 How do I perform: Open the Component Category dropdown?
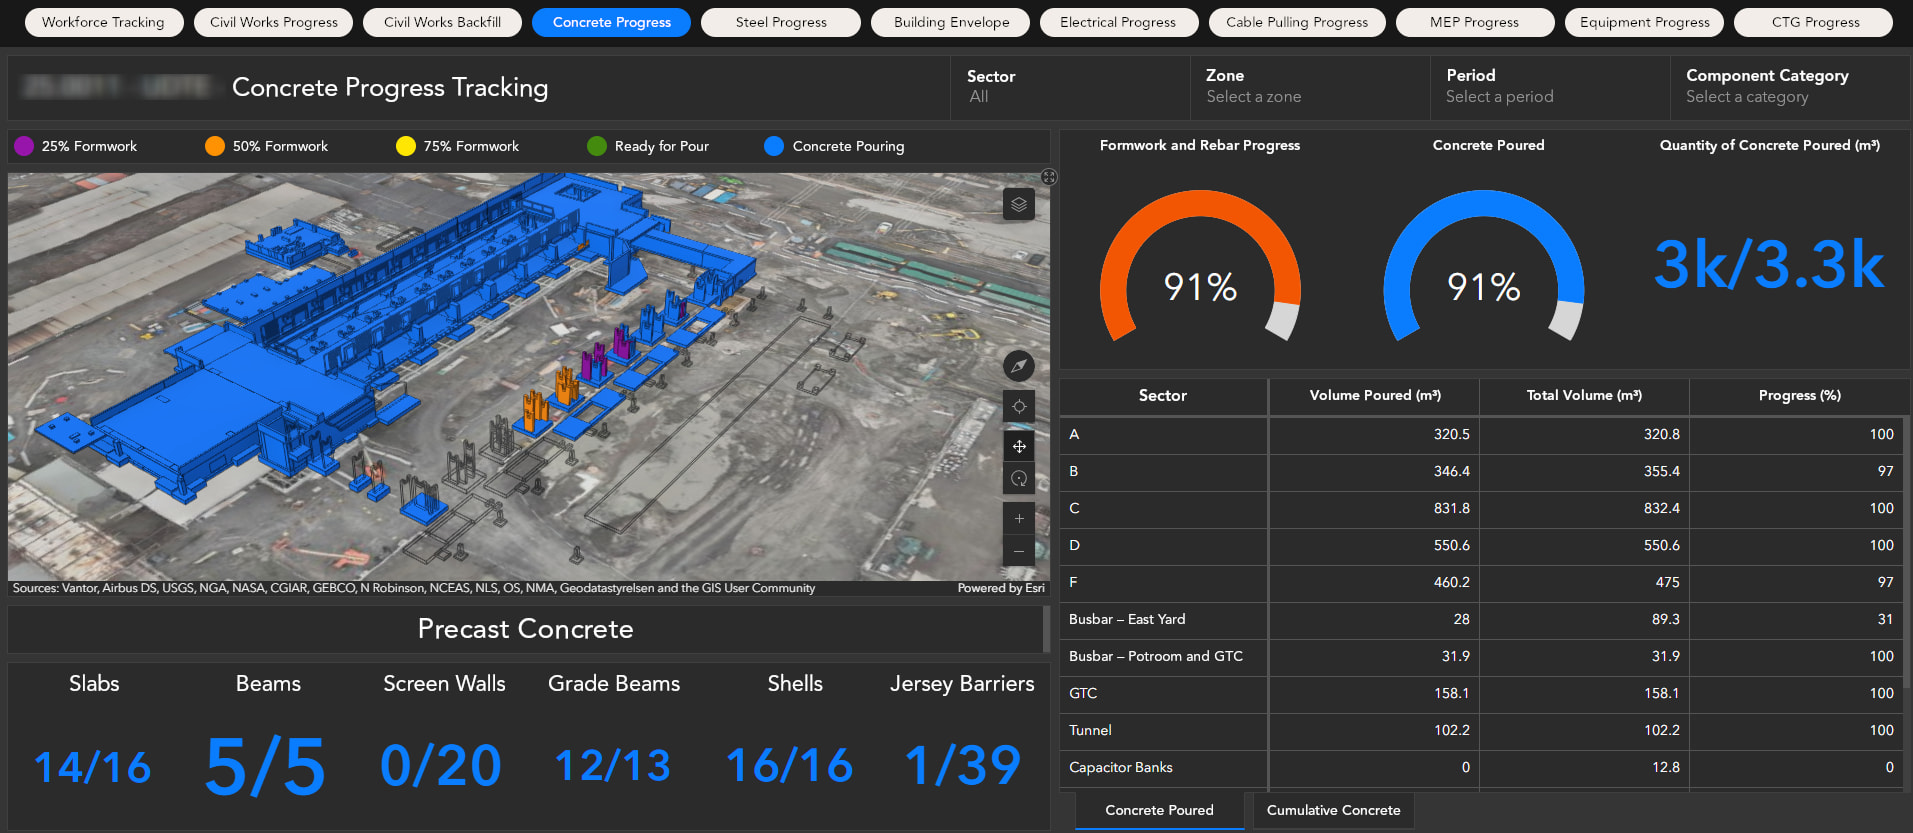tap(1790, 87)
